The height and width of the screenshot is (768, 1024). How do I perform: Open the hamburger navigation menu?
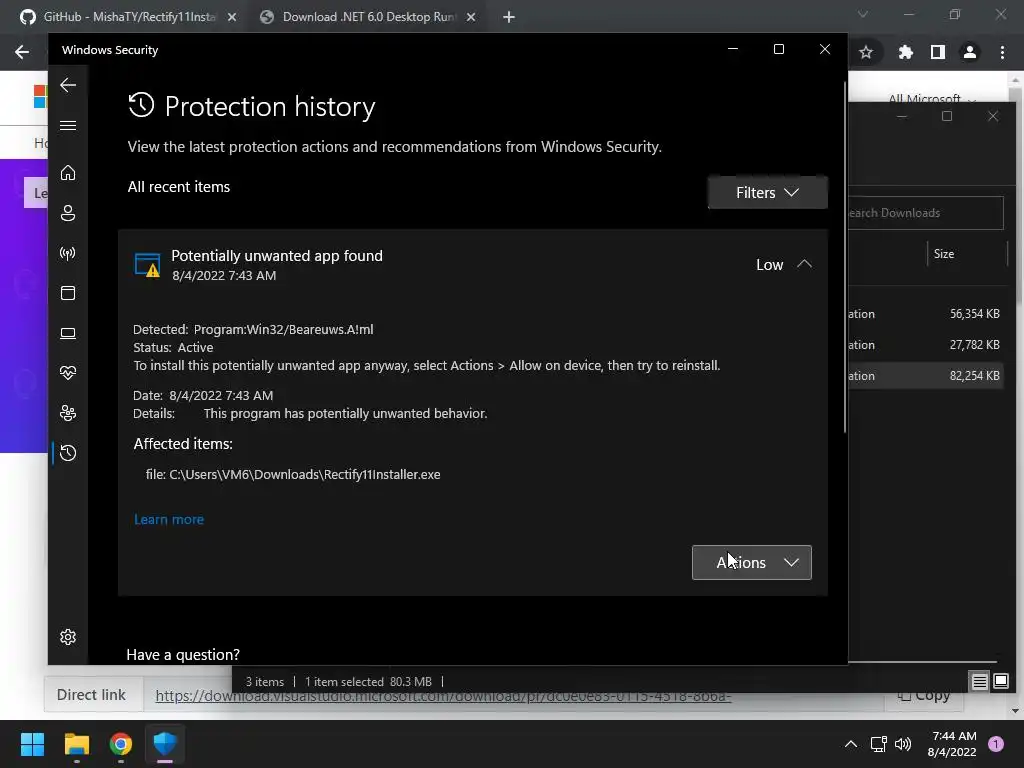[x=68, y=125]
